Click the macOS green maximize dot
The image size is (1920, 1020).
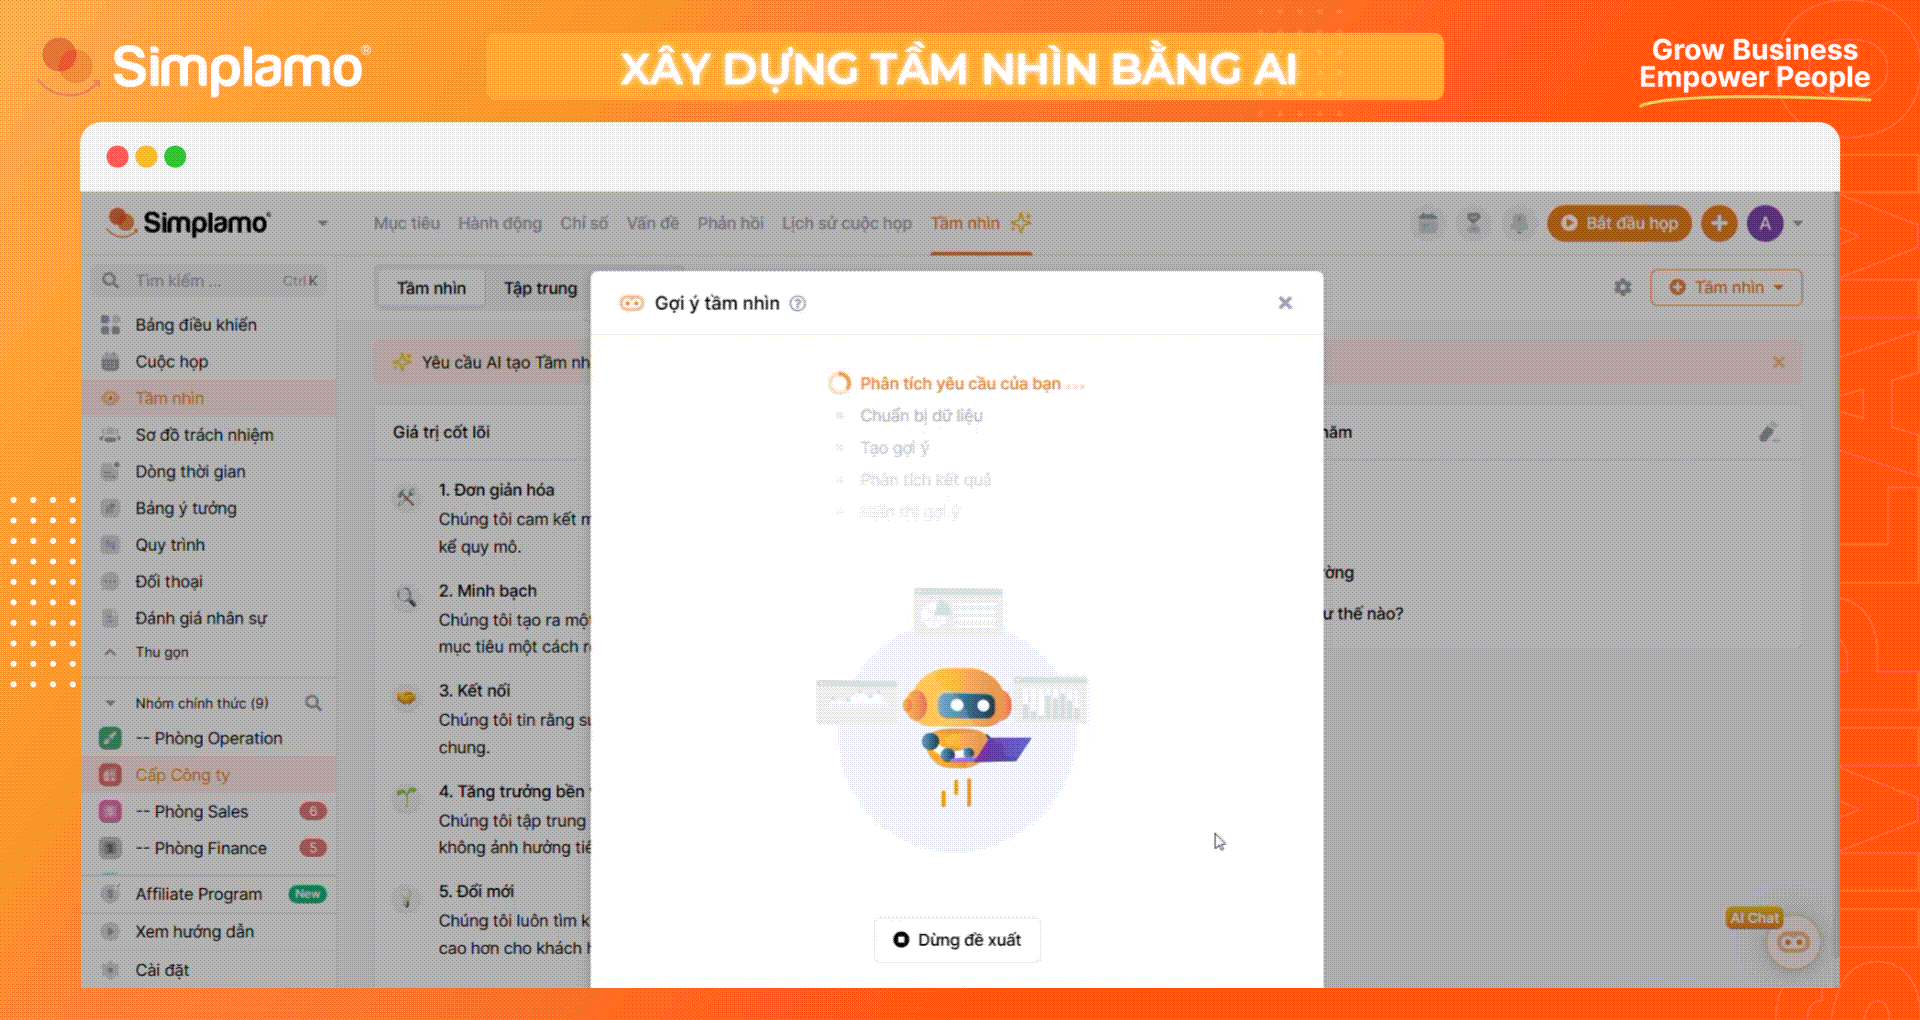pyautogui.click(x=175, y=157)
